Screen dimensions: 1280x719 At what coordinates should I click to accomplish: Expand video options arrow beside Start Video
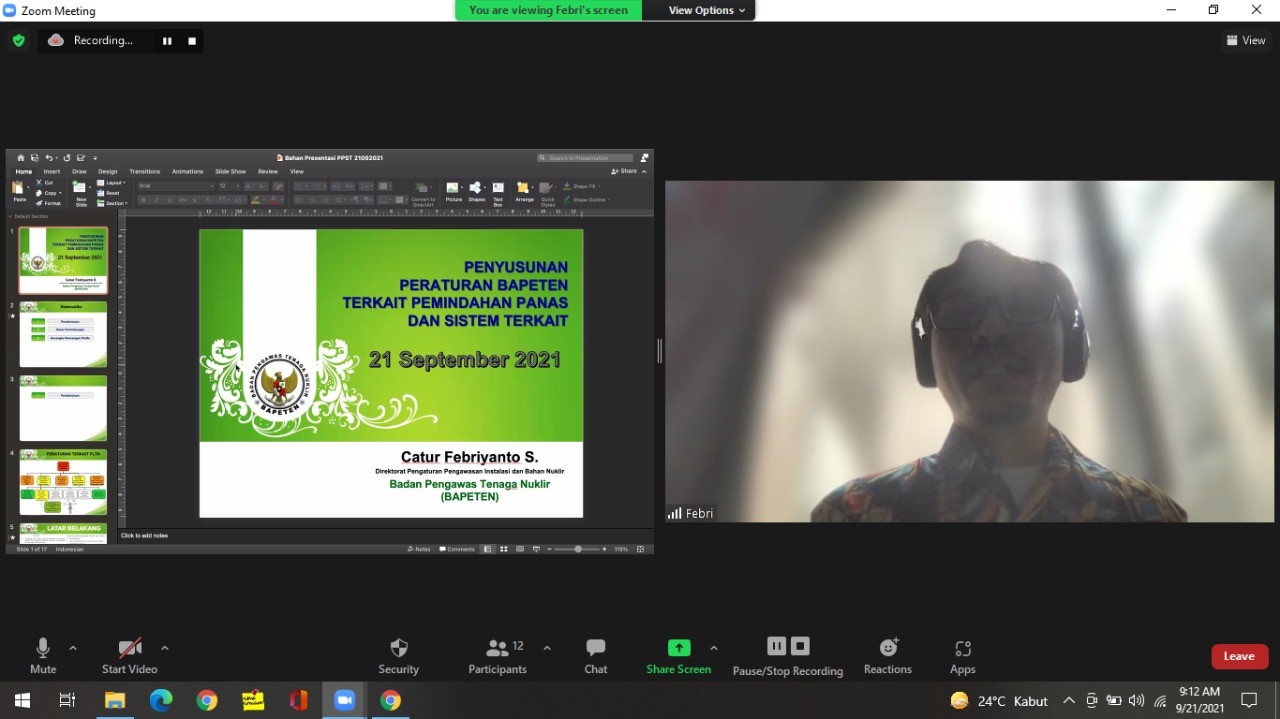click(x=165, y=648)
